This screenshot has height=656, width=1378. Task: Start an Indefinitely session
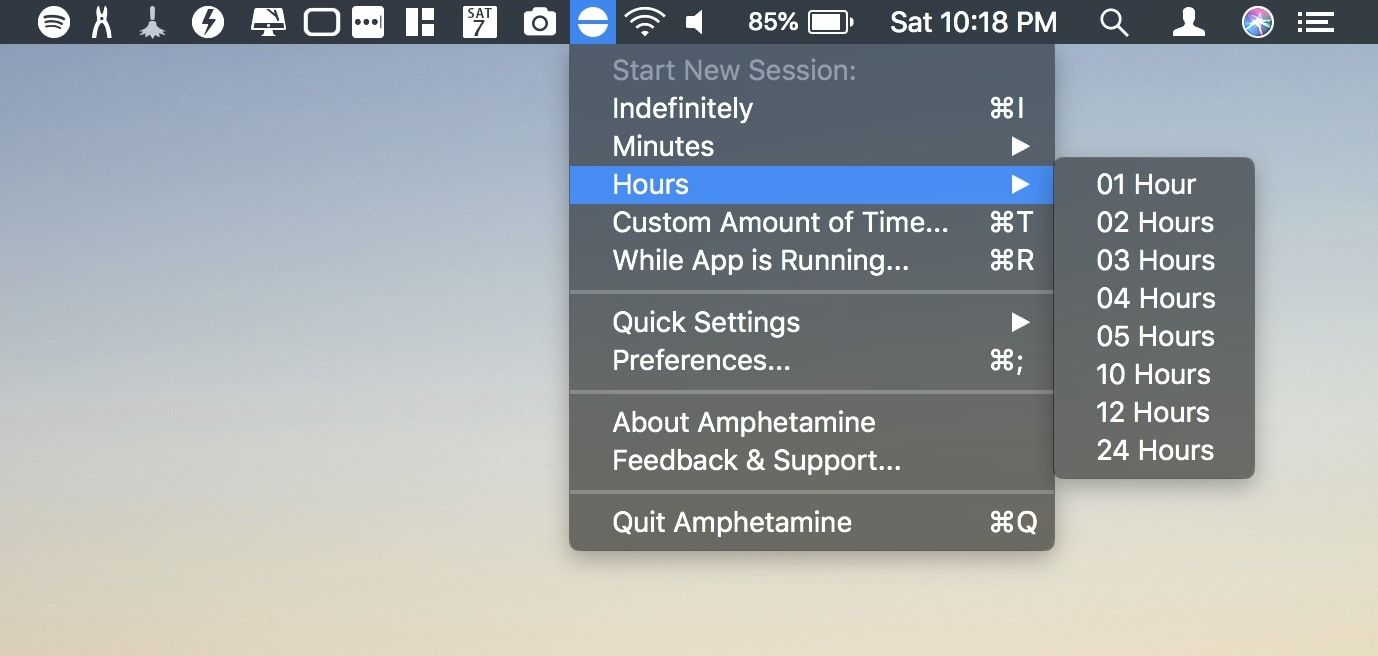click(682, 108)
